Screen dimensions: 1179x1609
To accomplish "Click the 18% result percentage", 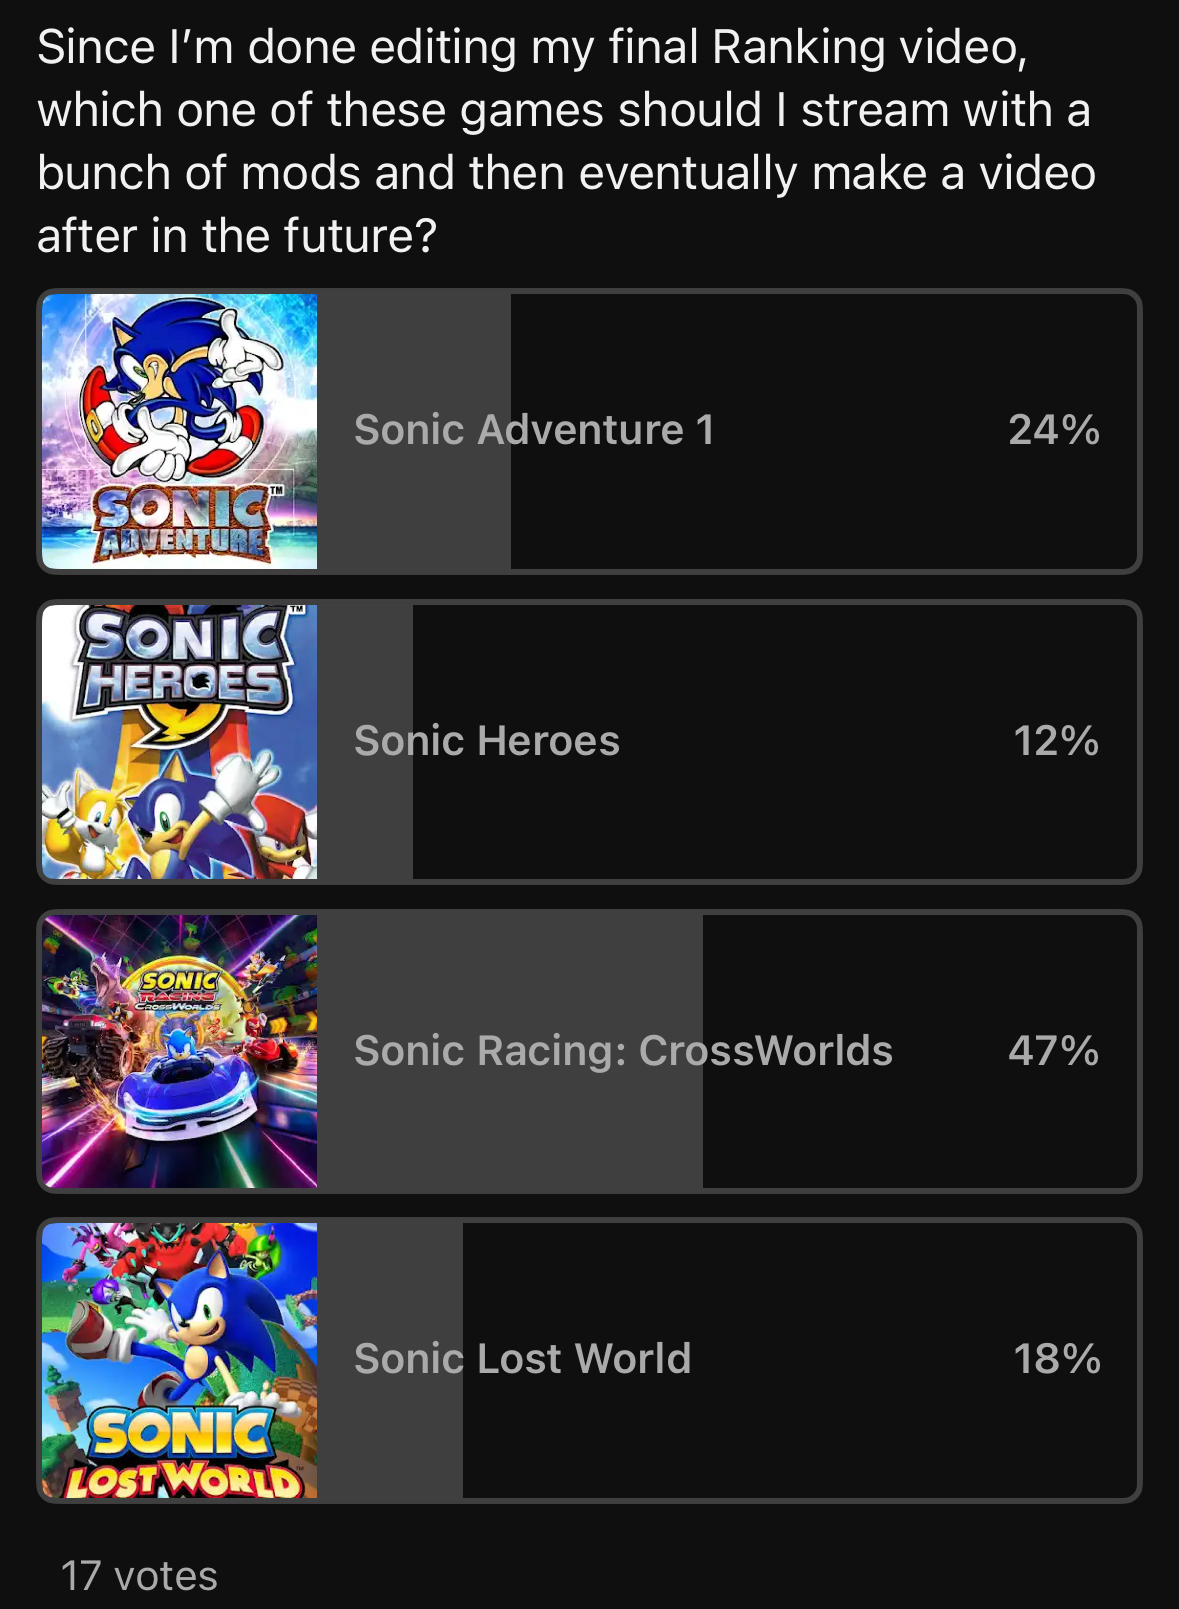I will (x=1057, y=1359).
